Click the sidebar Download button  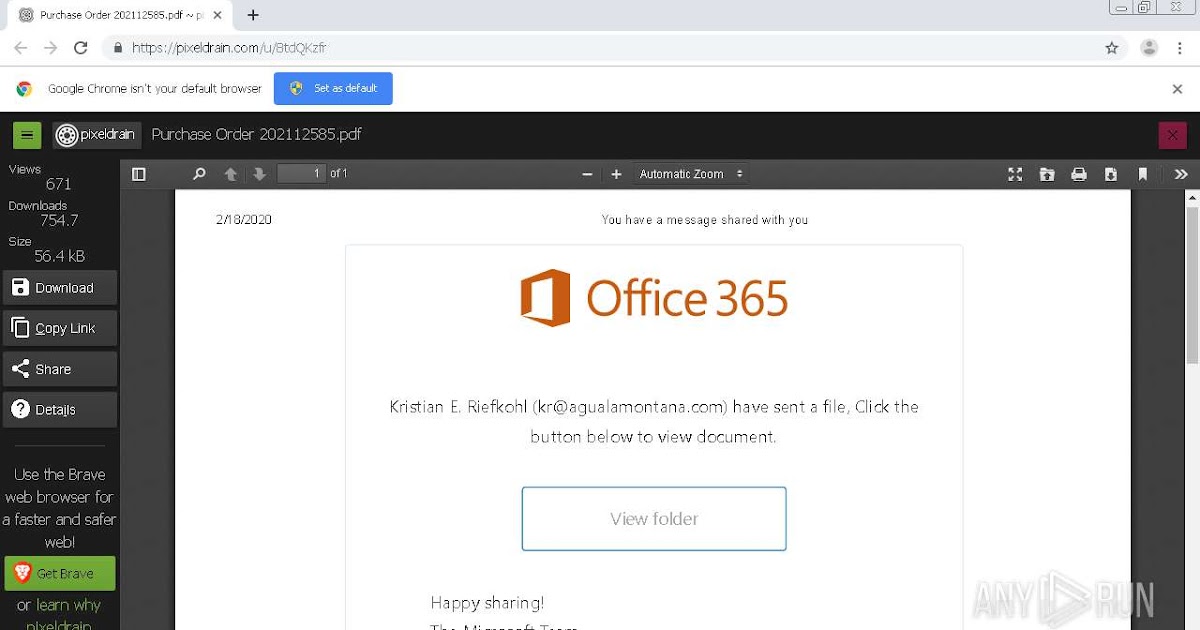60,288
